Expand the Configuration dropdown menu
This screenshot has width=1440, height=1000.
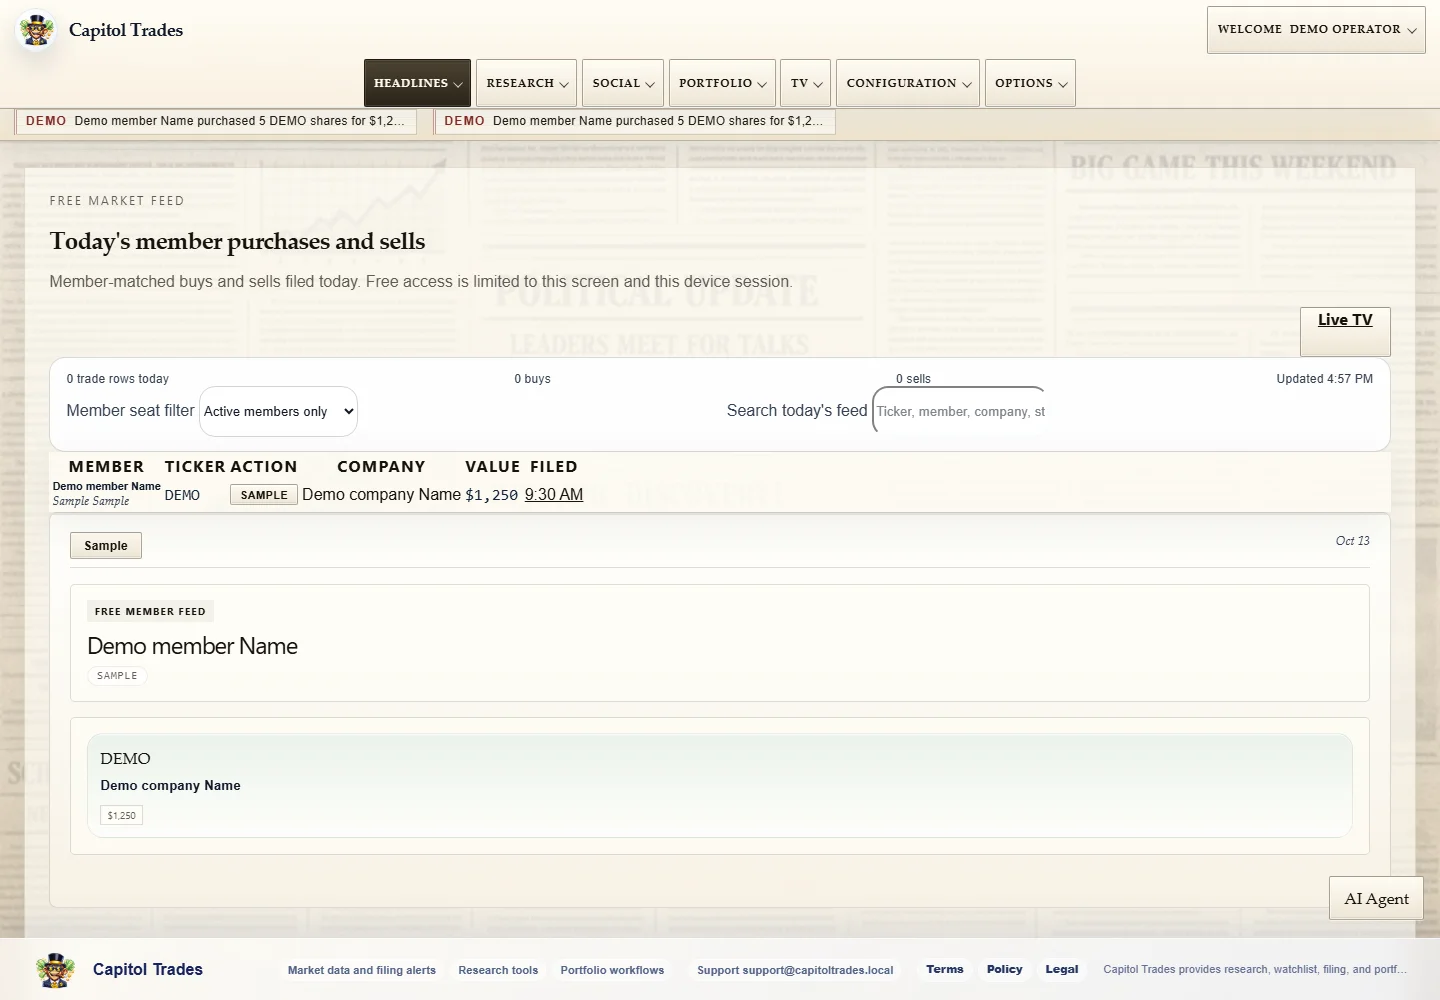coord(908,83)
